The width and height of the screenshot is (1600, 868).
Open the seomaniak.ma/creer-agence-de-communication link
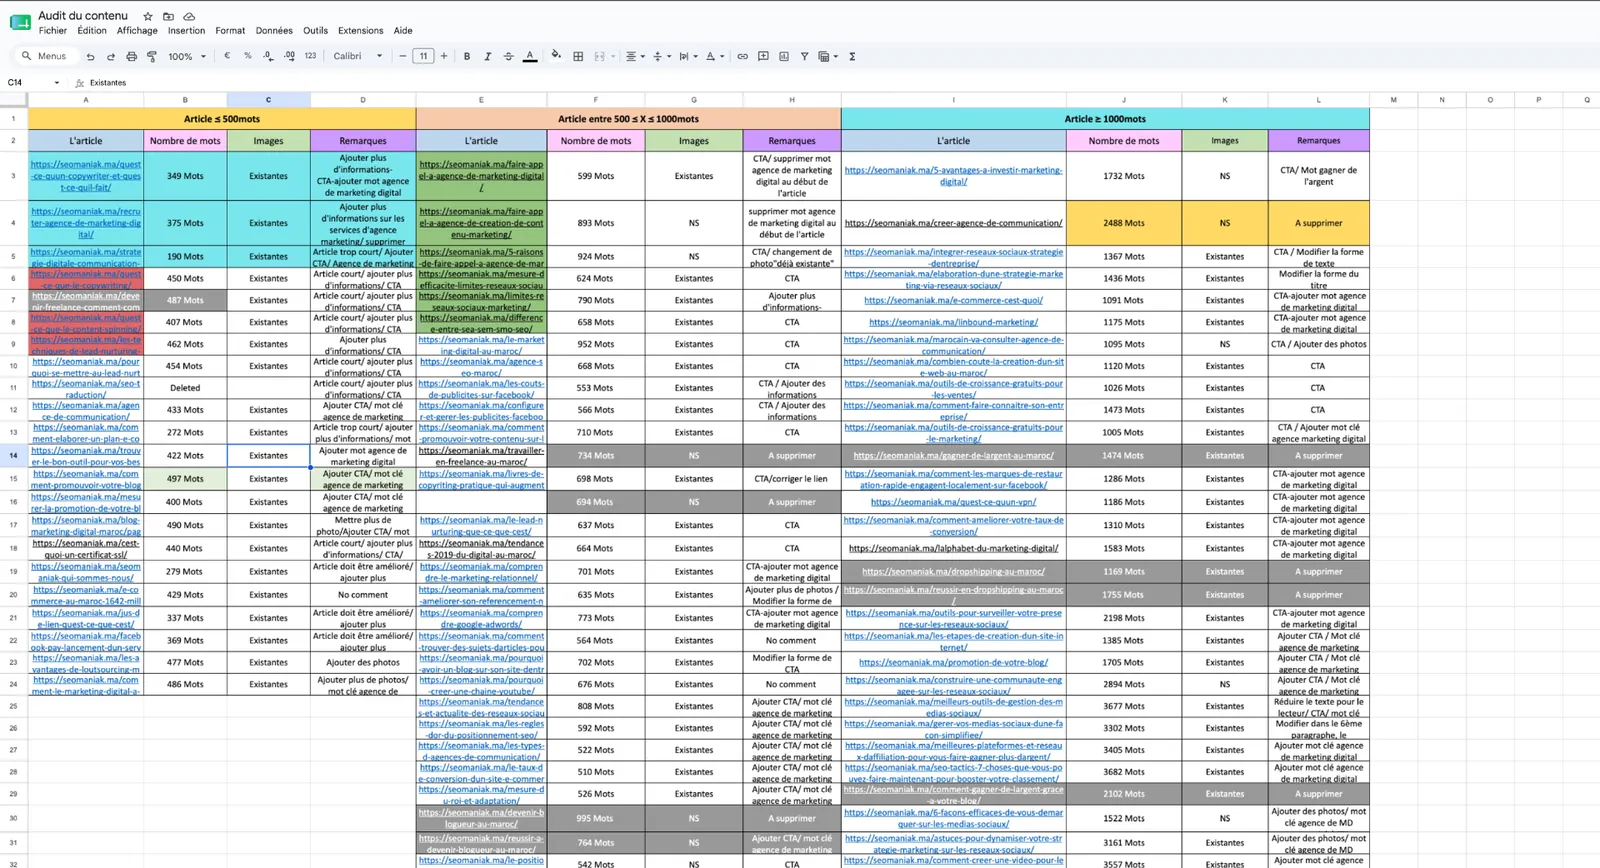pyautogui.click(x=953, y=223)
